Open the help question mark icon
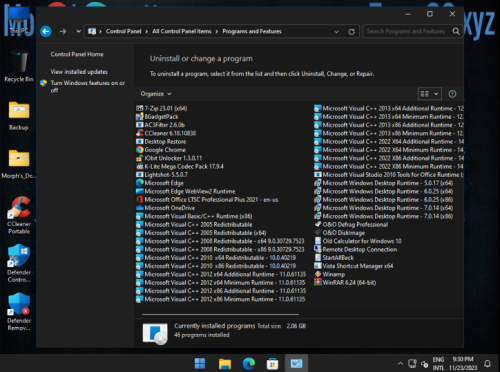This screenshot has height=372, width=500. coord(452,94)
